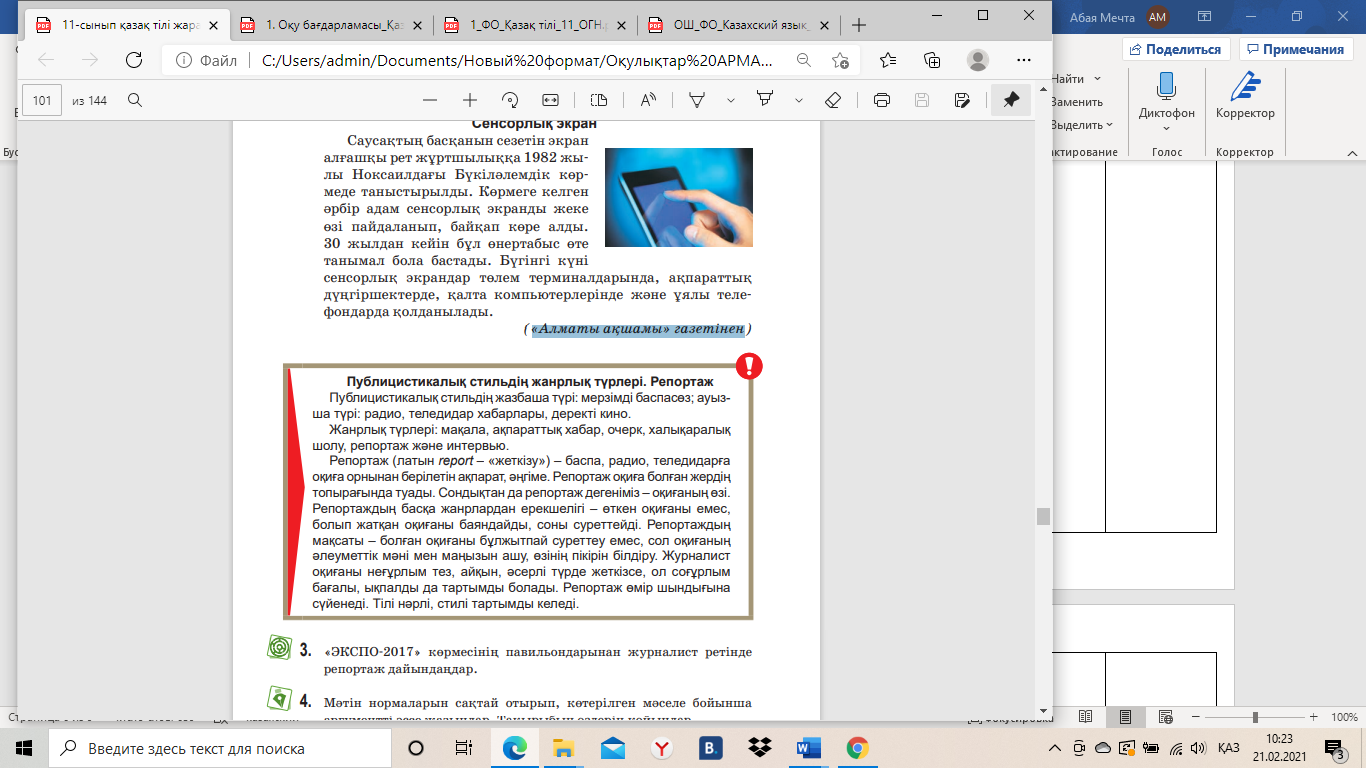Zoom out the PDF in Edge toolbar
This screenshot has height=768, width=1366.
click(430, 100)
